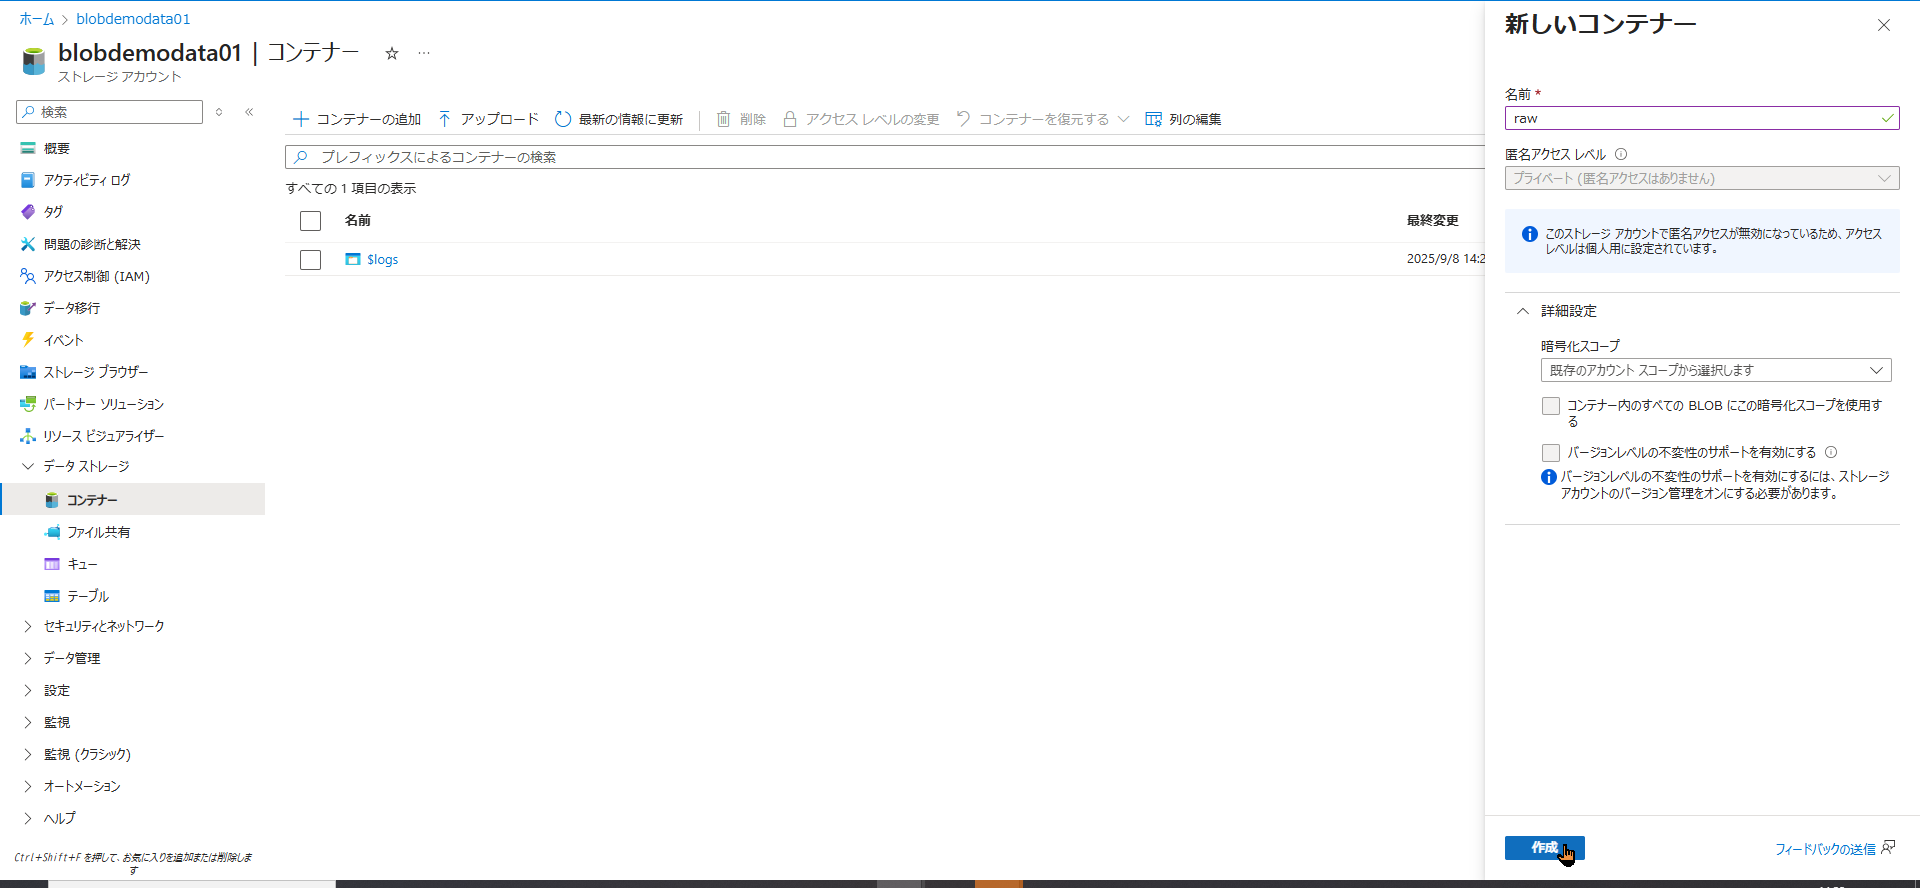Enable バージョンレベルの不変性のサポート checkbox
Viewport: 1920px width, 888px height.
click(1551, 453)
